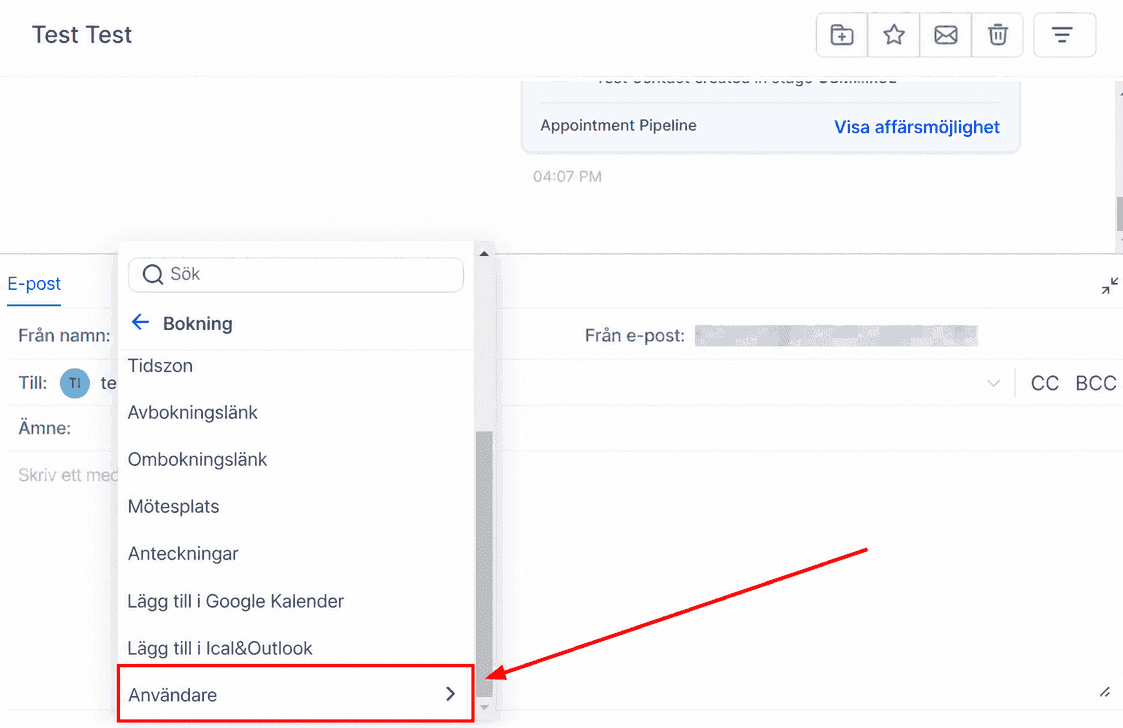Screen dimensions: 1123x728
Task: Click the TI contact avatar
Action: coord(74,383)
